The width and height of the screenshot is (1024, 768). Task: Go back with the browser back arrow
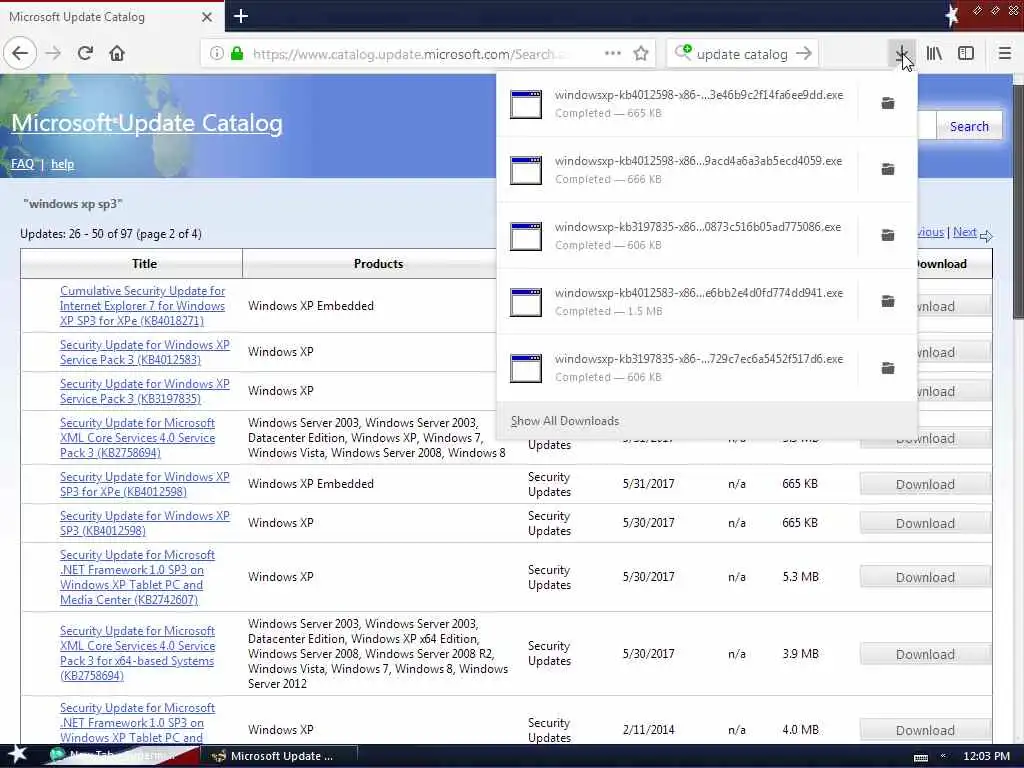pyautogui.click(x=20, y=54)
